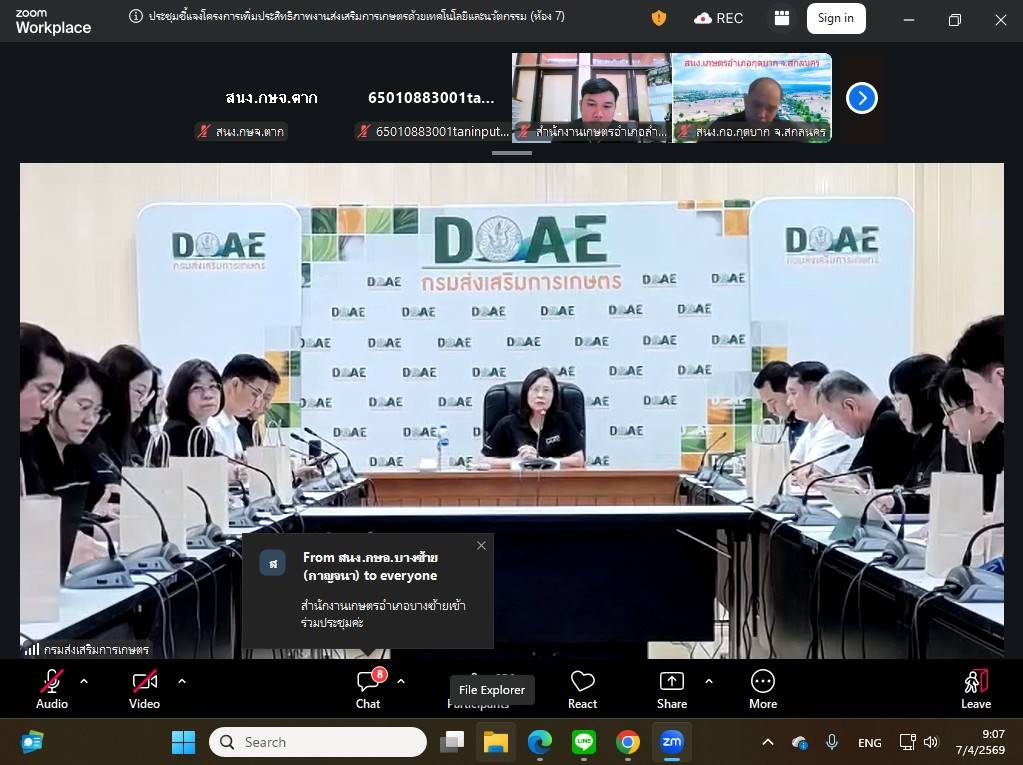The width and height of the screenshot is (1023, 765).
Task: Open the More options menu
Action: point(763,688)
